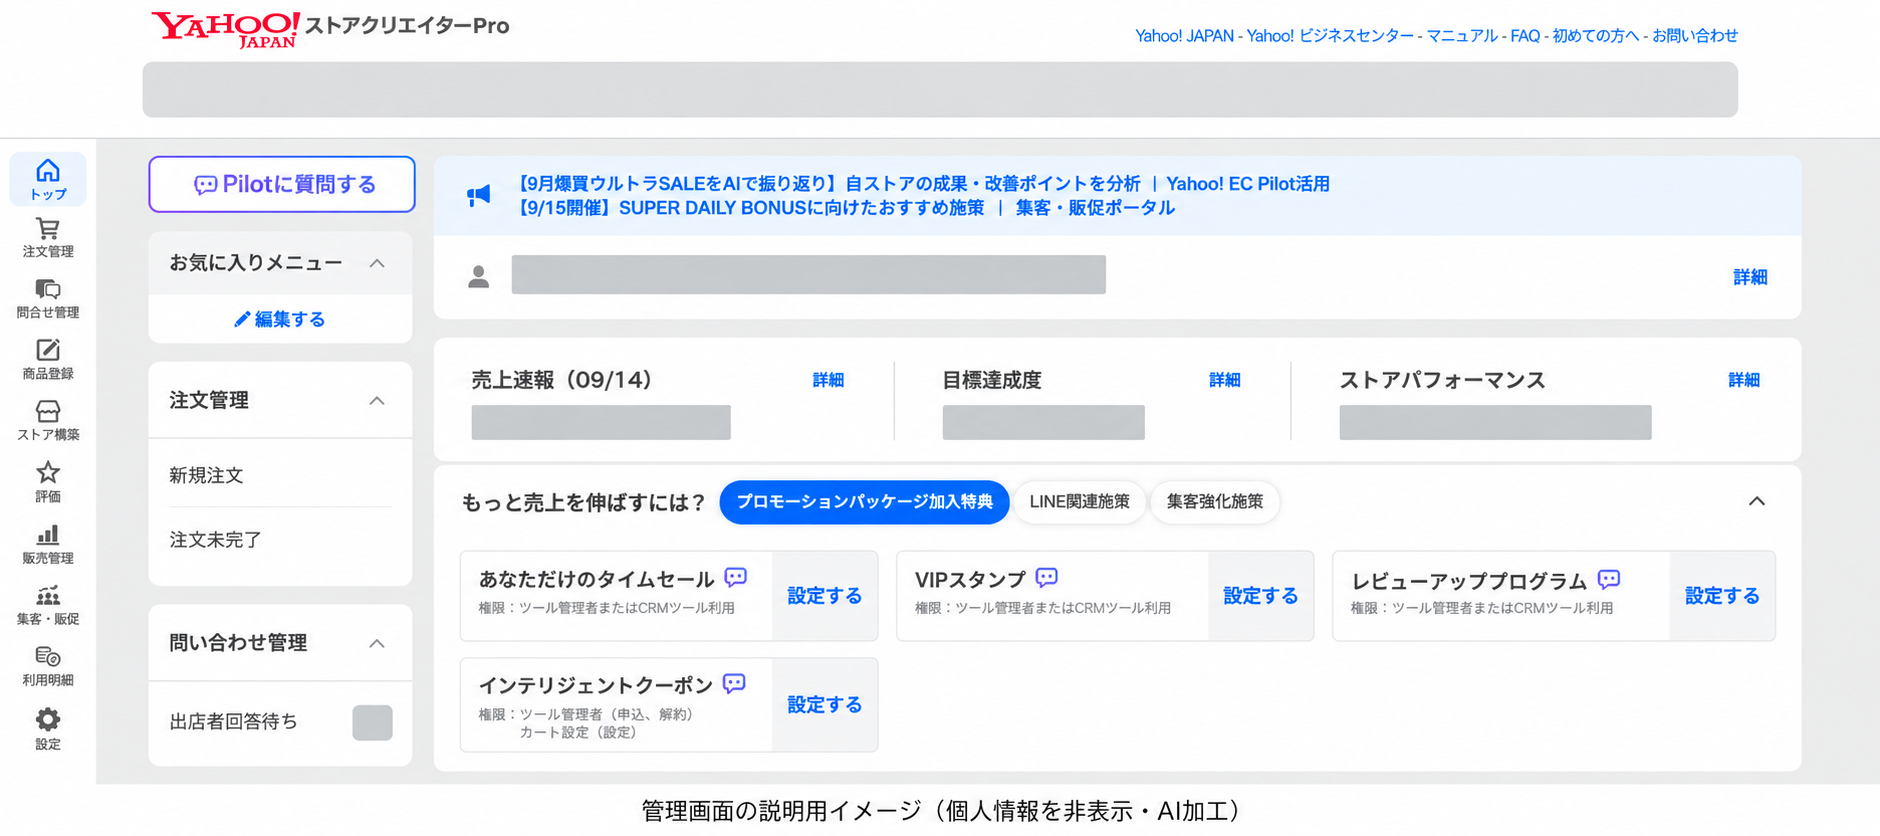The height and width of the screenshot is (836, 1880).
Task: Open 詳細 link for ストアパフォーマンス
Action: point(1744,380)
